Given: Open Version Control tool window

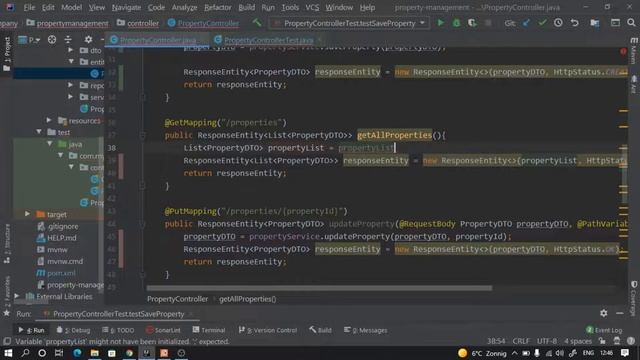Looking at the screenshot, I should click(x=268, y=330).
